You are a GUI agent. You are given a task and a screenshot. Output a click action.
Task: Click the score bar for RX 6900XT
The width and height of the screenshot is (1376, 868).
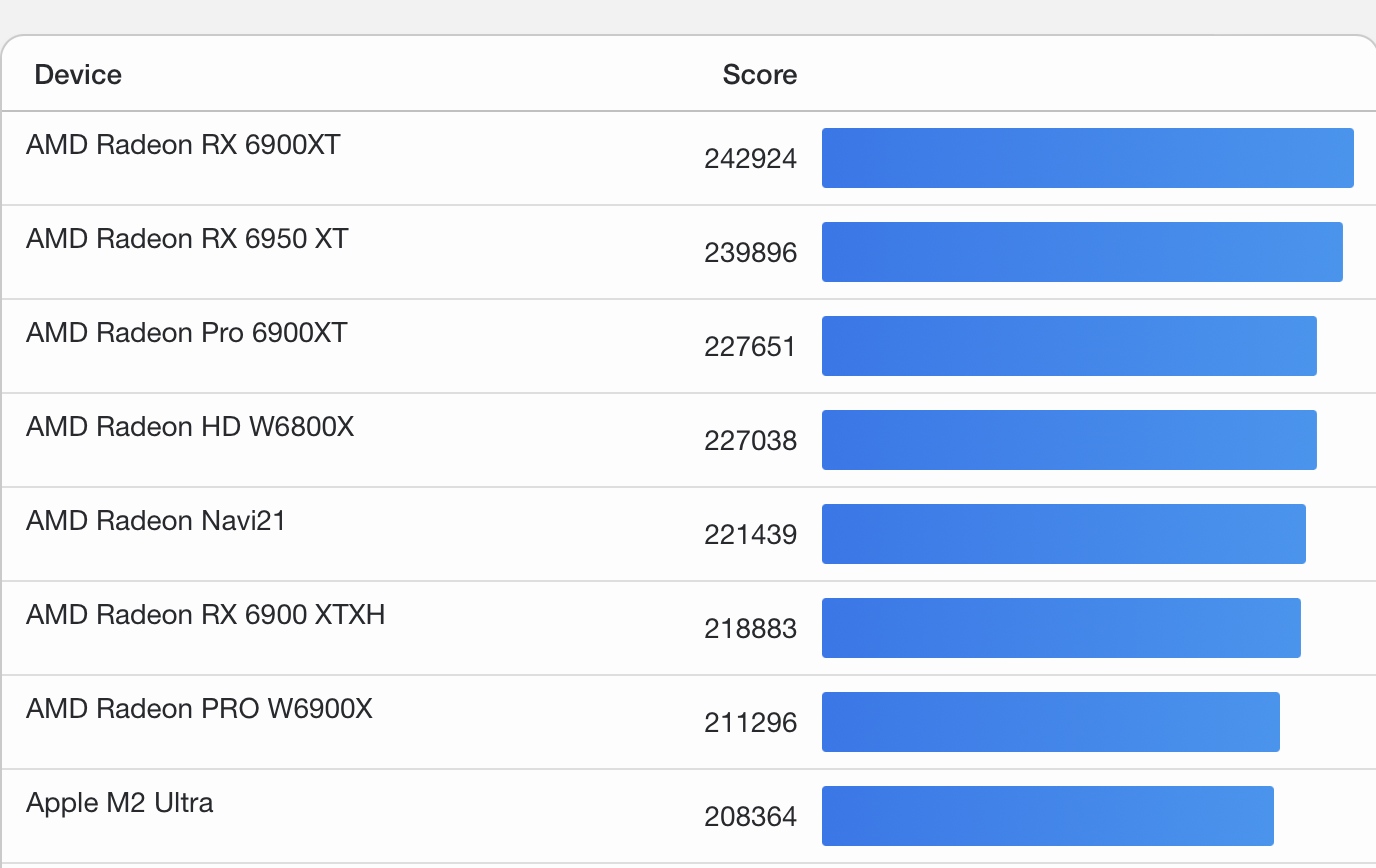1088,158
